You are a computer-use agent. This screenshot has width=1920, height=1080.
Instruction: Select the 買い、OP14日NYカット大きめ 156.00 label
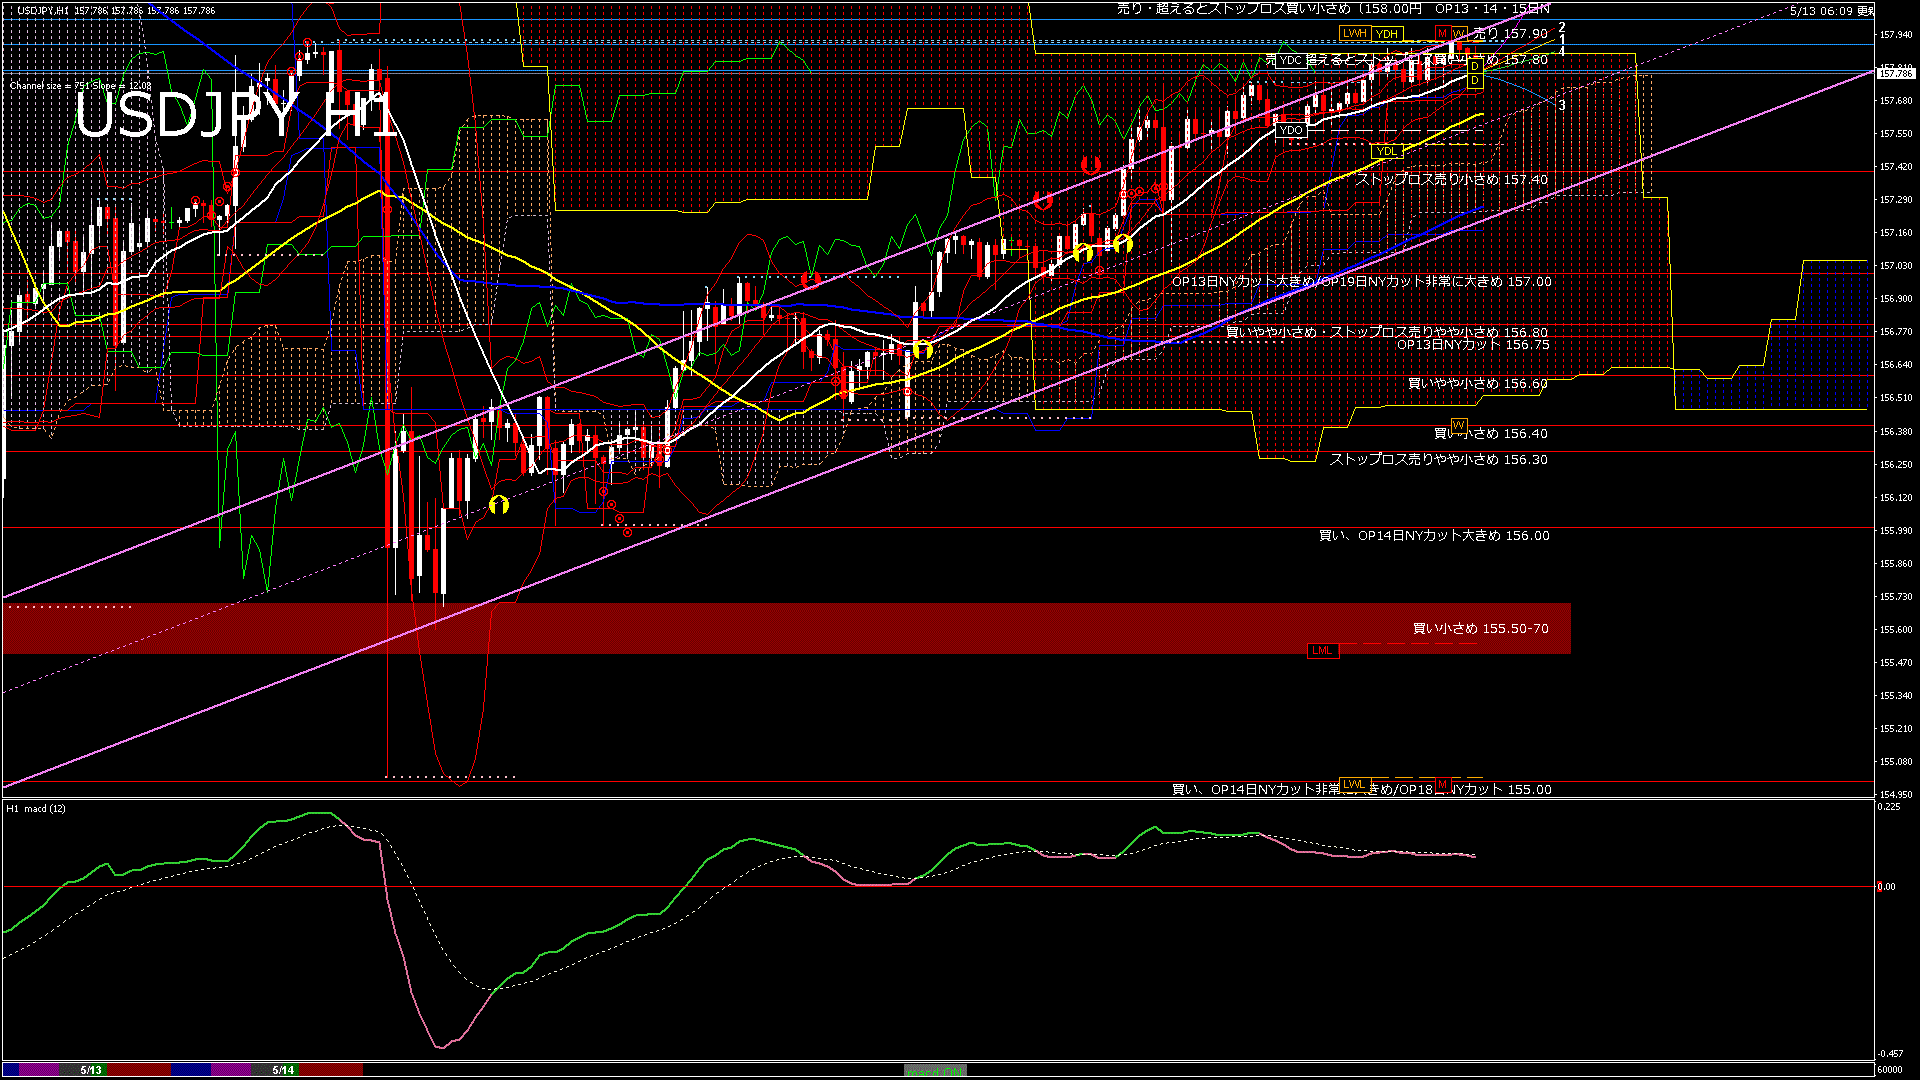(1434, 536)
